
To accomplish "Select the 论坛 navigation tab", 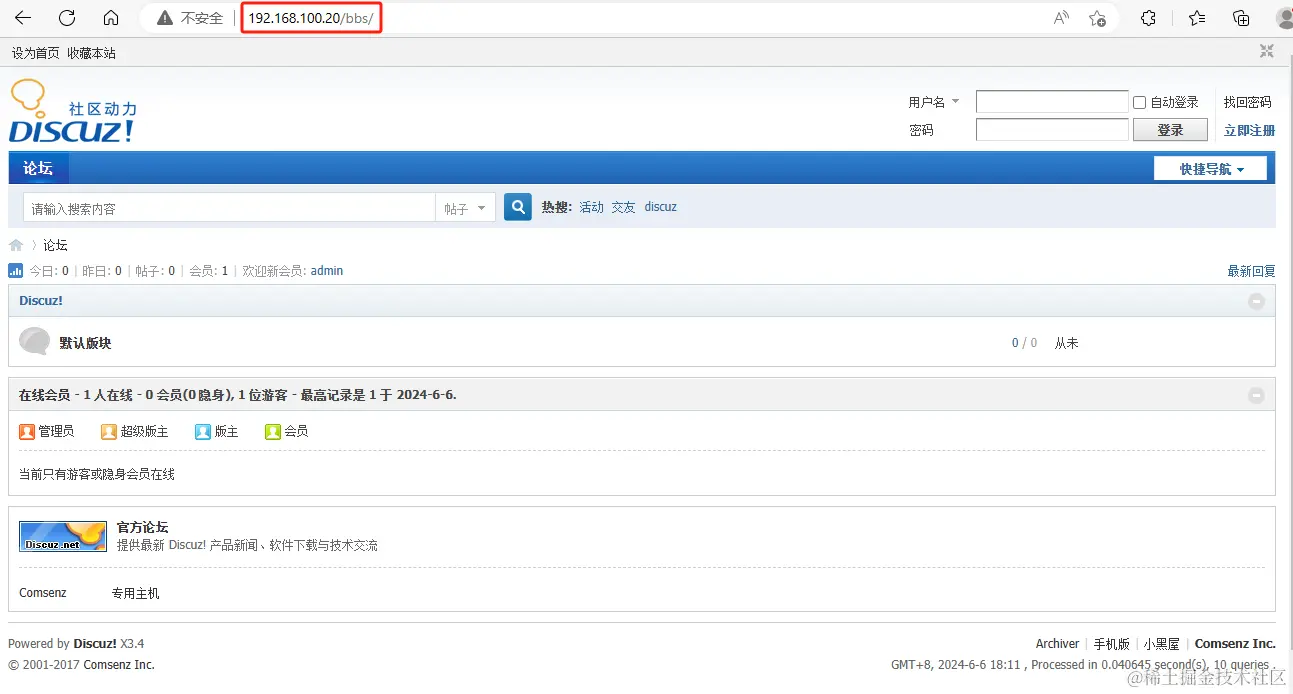I will pyautogui.click(x=38, y=168).
